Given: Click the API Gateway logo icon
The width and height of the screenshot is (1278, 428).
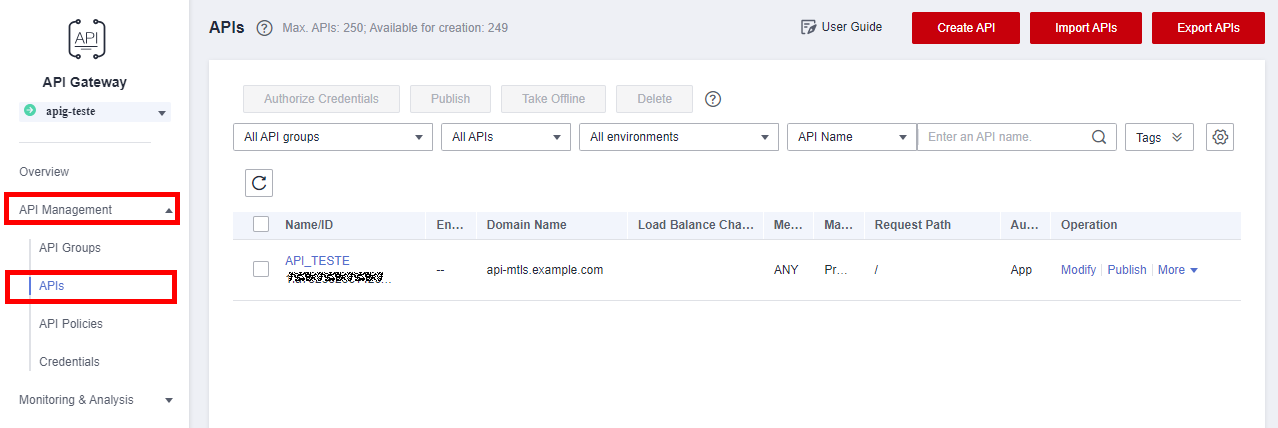Looking at the screenshot, I should [x=85, y=40].
